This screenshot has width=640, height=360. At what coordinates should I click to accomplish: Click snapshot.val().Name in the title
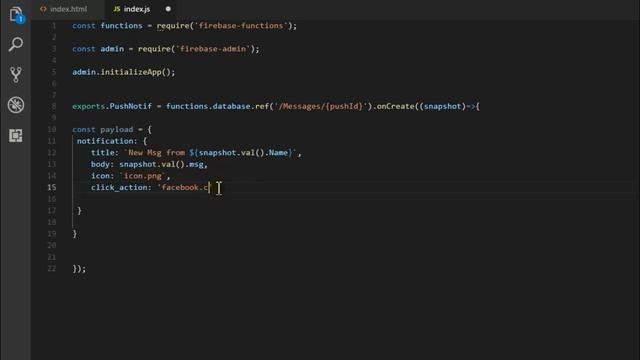(243, 153)
